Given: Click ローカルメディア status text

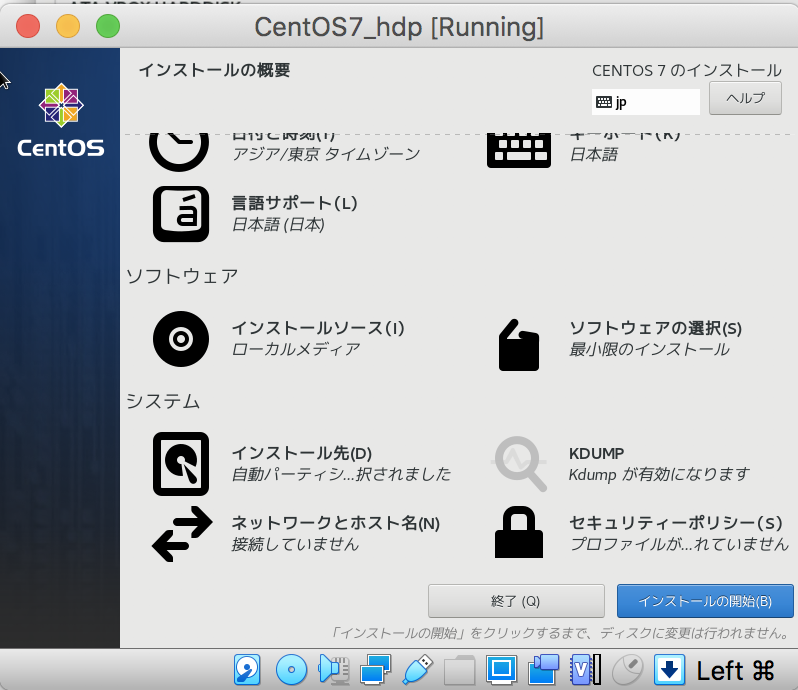Looking at the screenshot, I should pyautogui.click(x=296, y=349).
